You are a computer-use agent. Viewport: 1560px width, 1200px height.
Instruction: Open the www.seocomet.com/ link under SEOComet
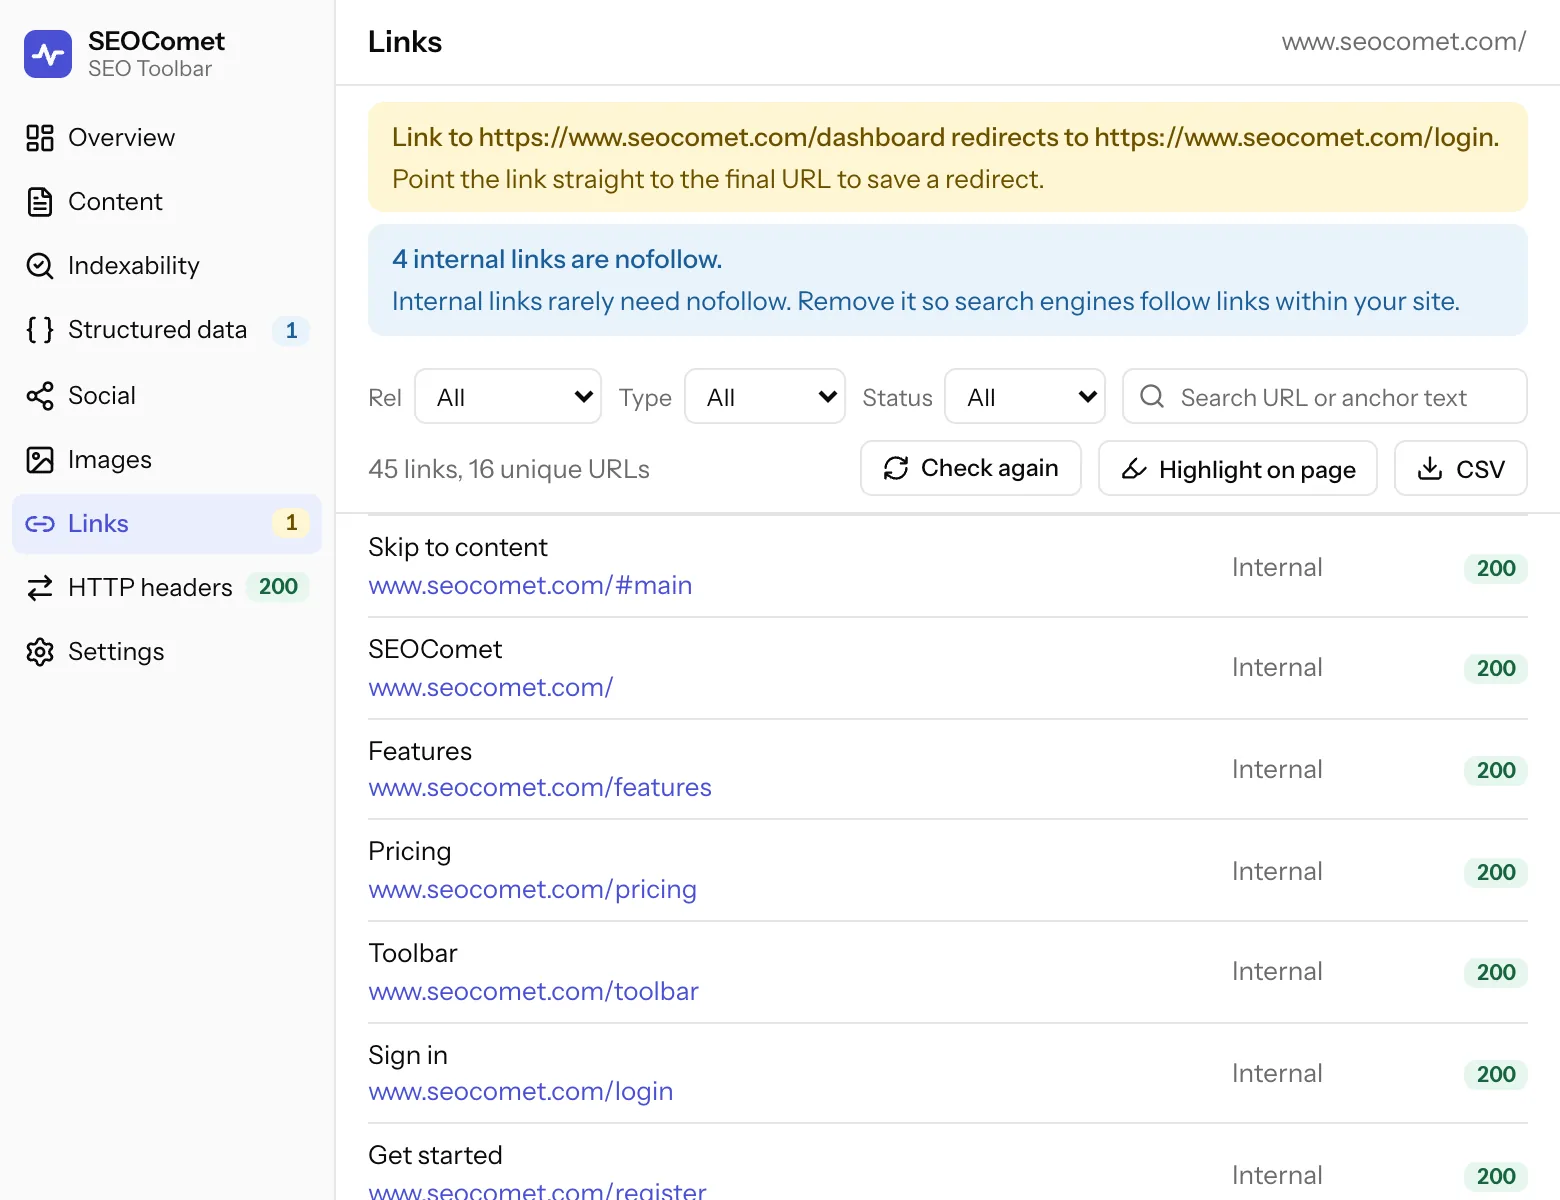tap(490, 687)
